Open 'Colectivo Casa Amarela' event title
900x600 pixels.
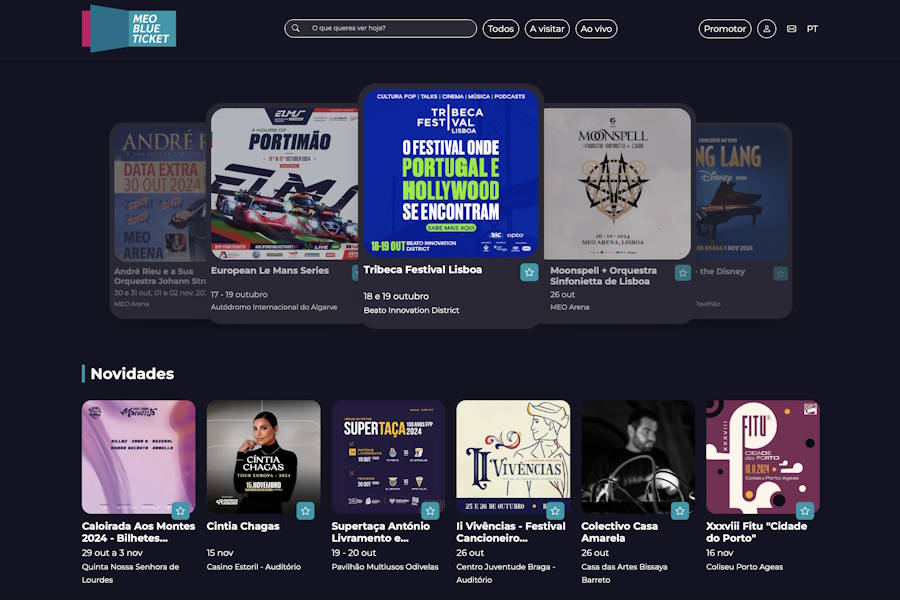(619, 532)
